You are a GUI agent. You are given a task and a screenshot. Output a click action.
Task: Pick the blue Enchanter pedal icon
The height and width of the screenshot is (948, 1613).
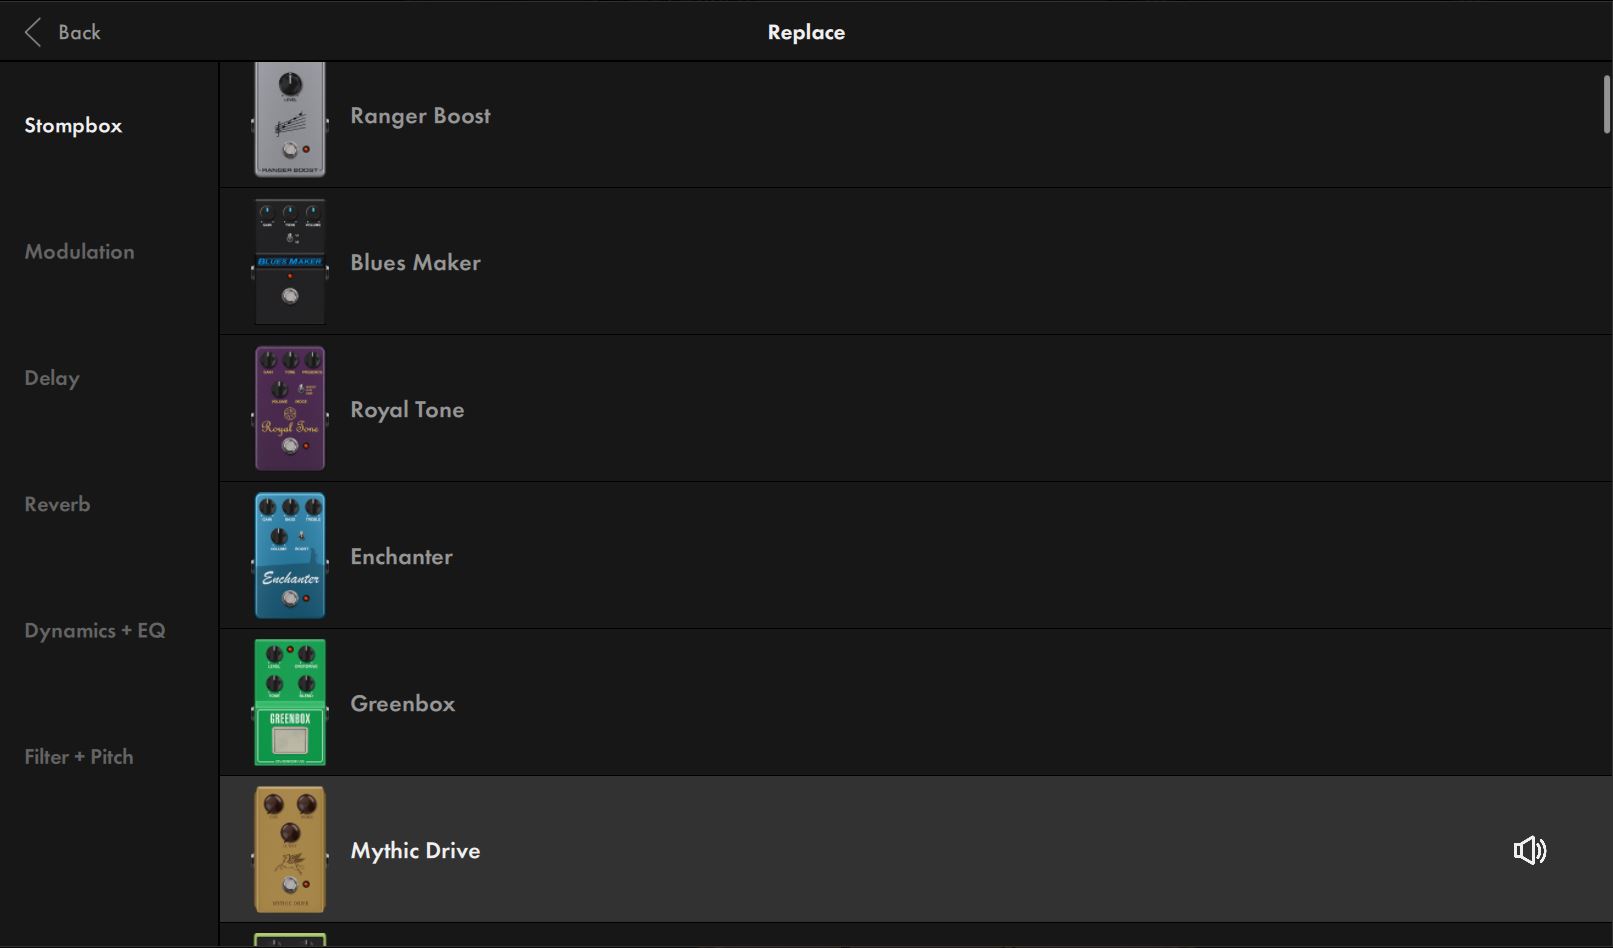click(x=290, y=555)
